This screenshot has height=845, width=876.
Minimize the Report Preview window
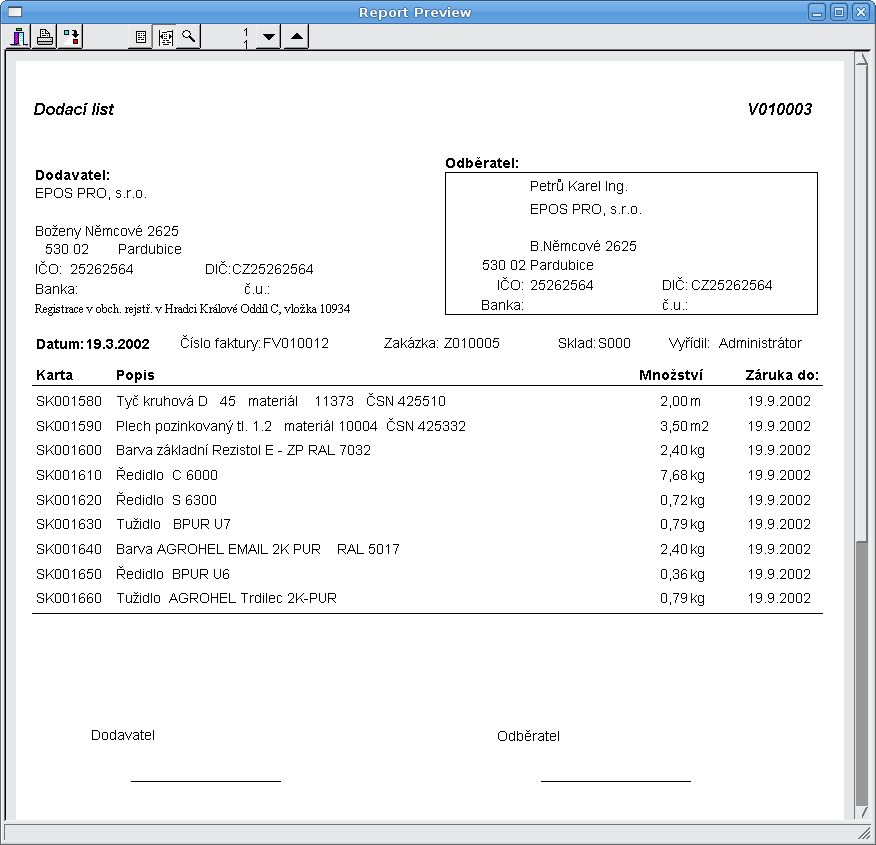817,12
